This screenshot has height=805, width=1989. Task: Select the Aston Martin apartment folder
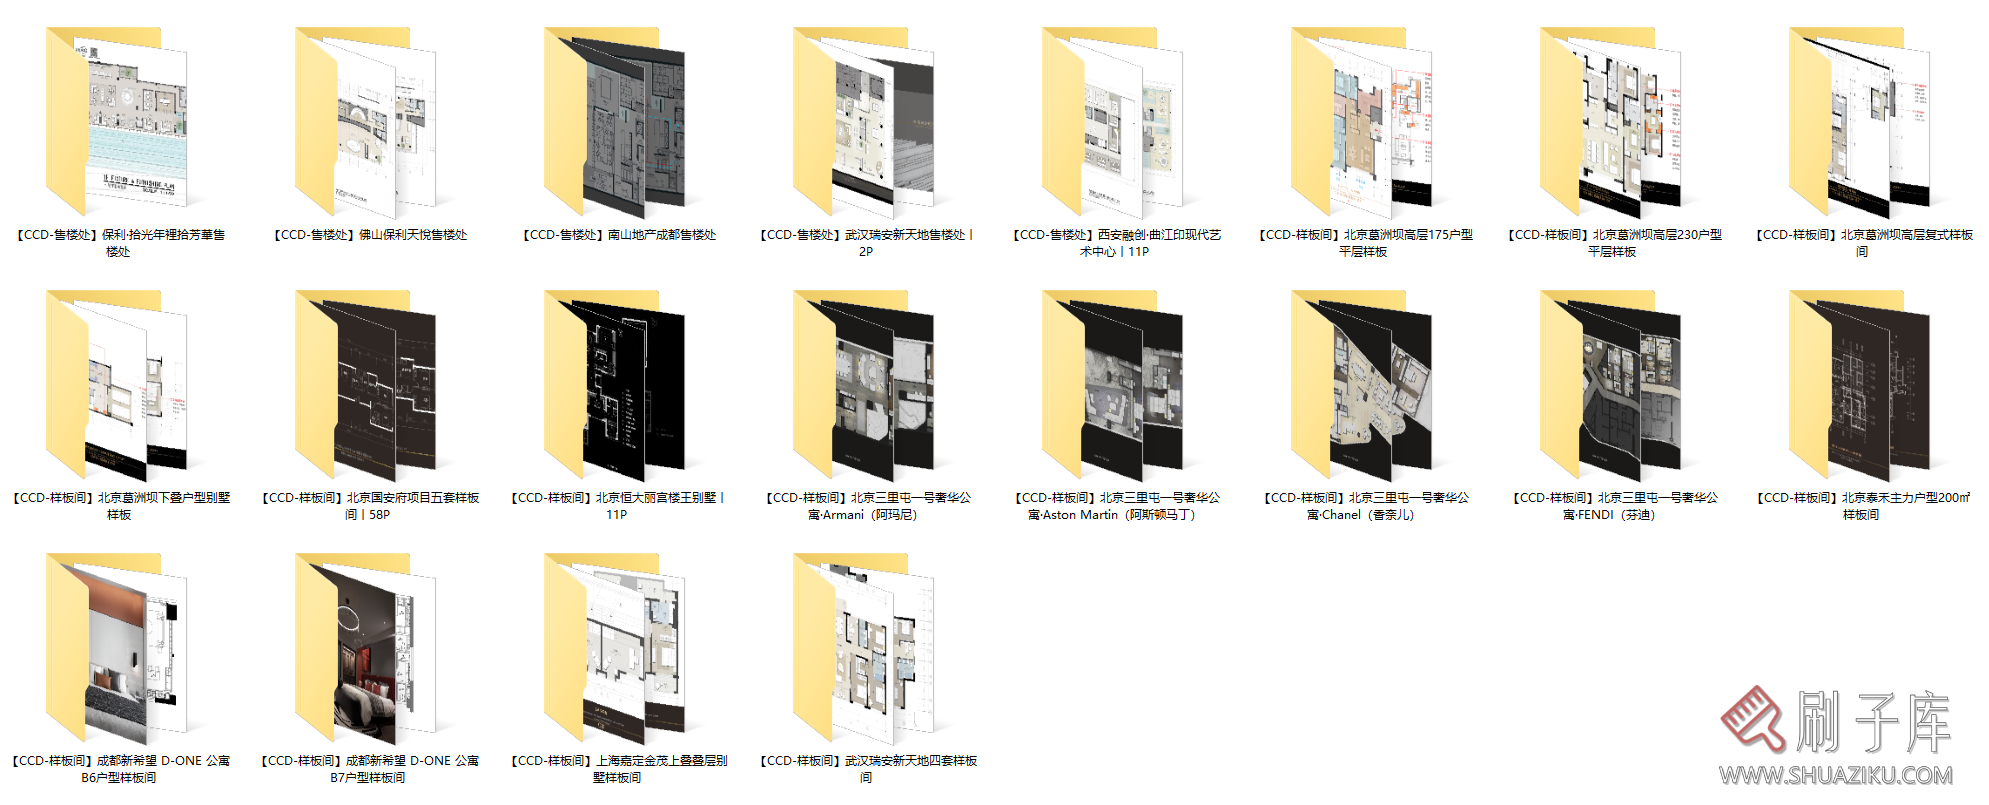[x=1113, y=385]
